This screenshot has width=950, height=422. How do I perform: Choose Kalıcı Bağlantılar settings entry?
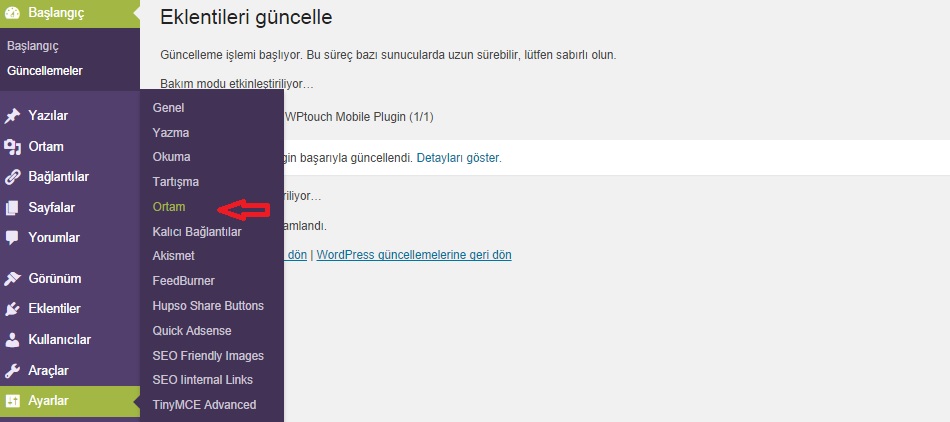click(197, 232)
